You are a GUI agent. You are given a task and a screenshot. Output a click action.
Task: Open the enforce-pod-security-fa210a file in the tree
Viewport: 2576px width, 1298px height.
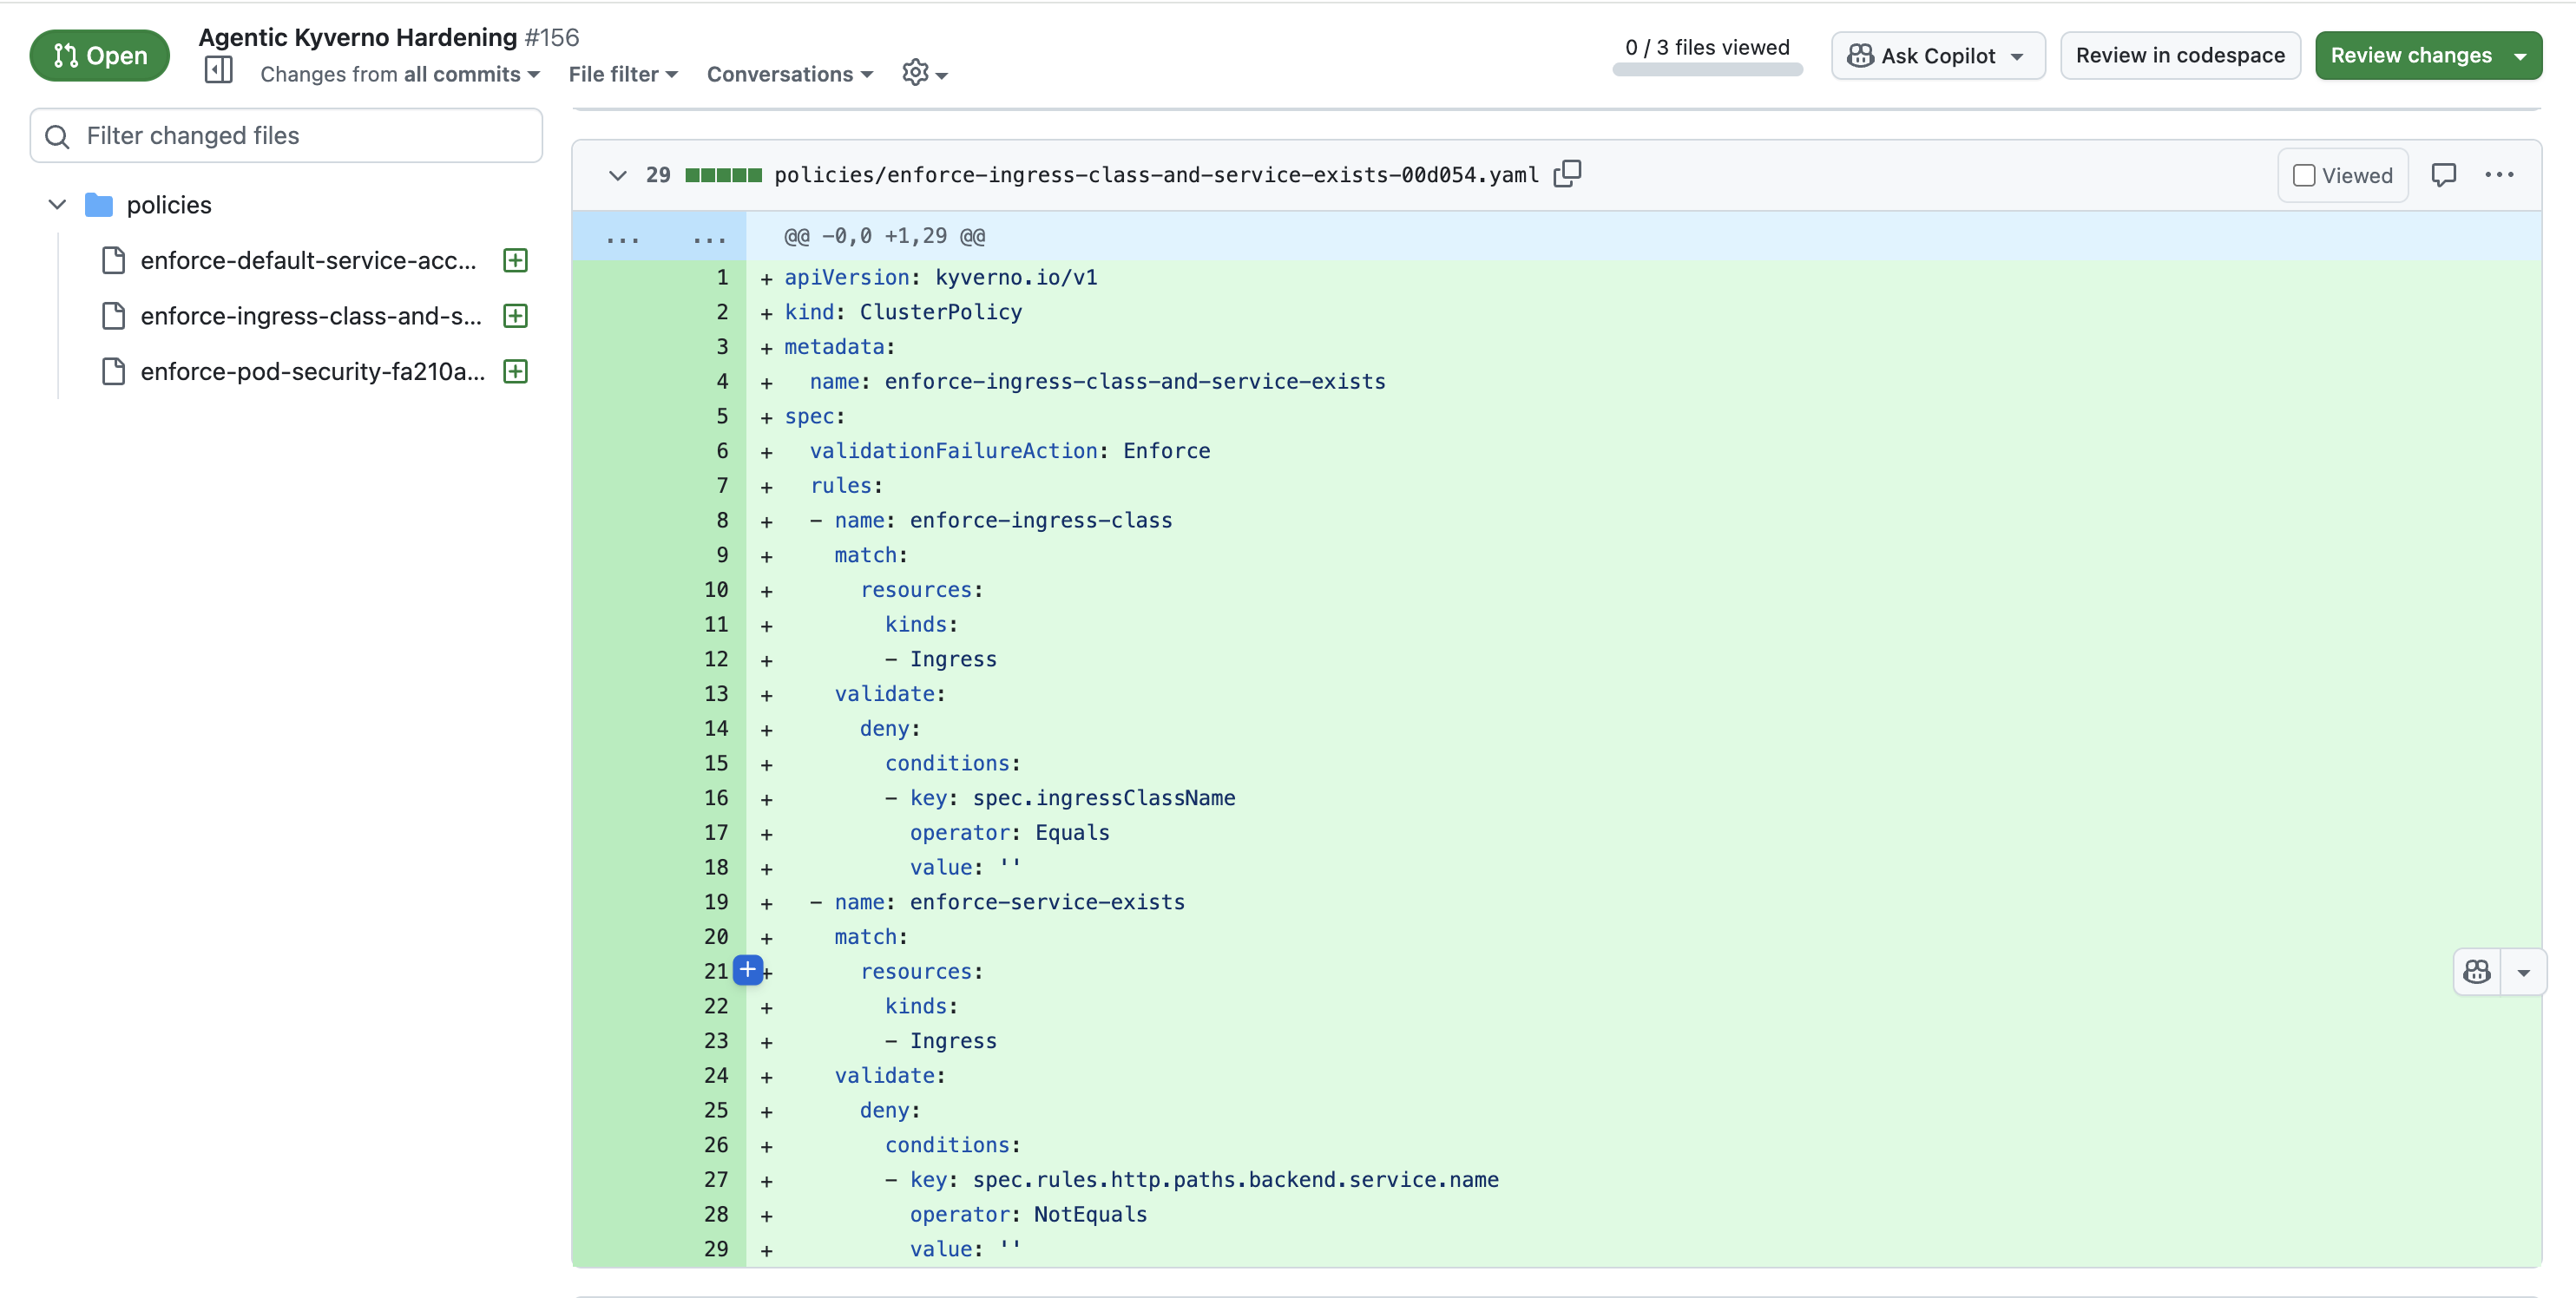click(313, 372)
